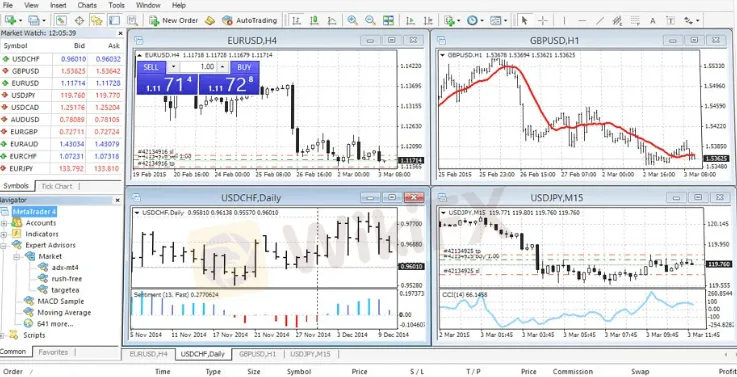Viewport: 737px width, 377px height.
Task: Close the Navigator panel
Action: click(118, 200)
